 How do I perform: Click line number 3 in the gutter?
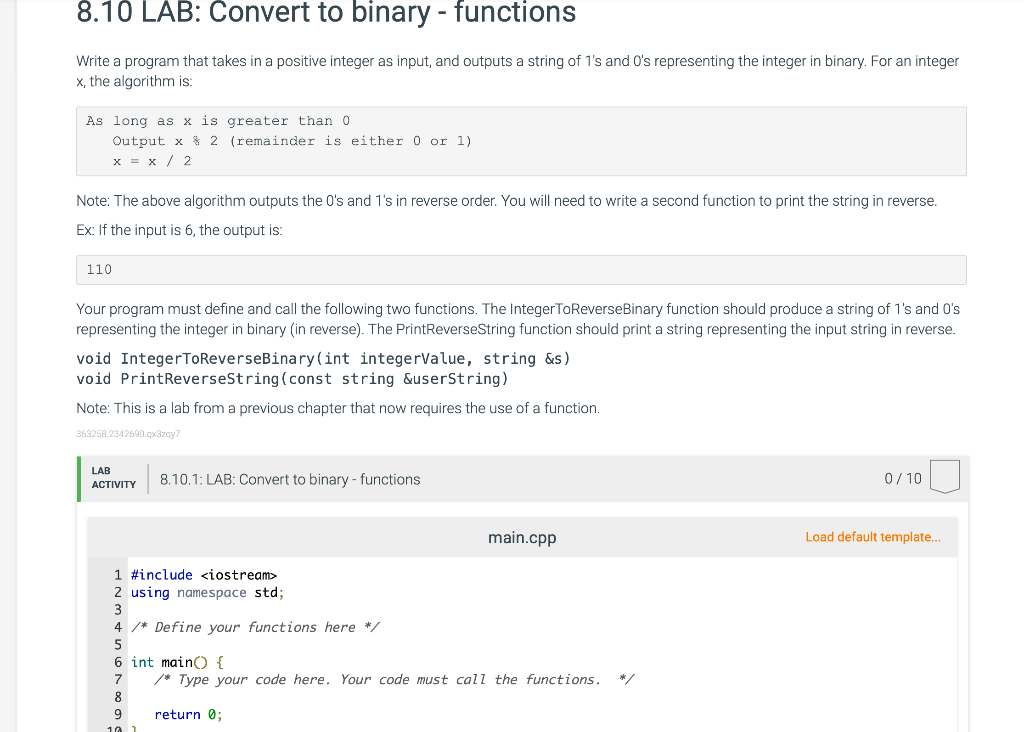[x=118, y=610]
